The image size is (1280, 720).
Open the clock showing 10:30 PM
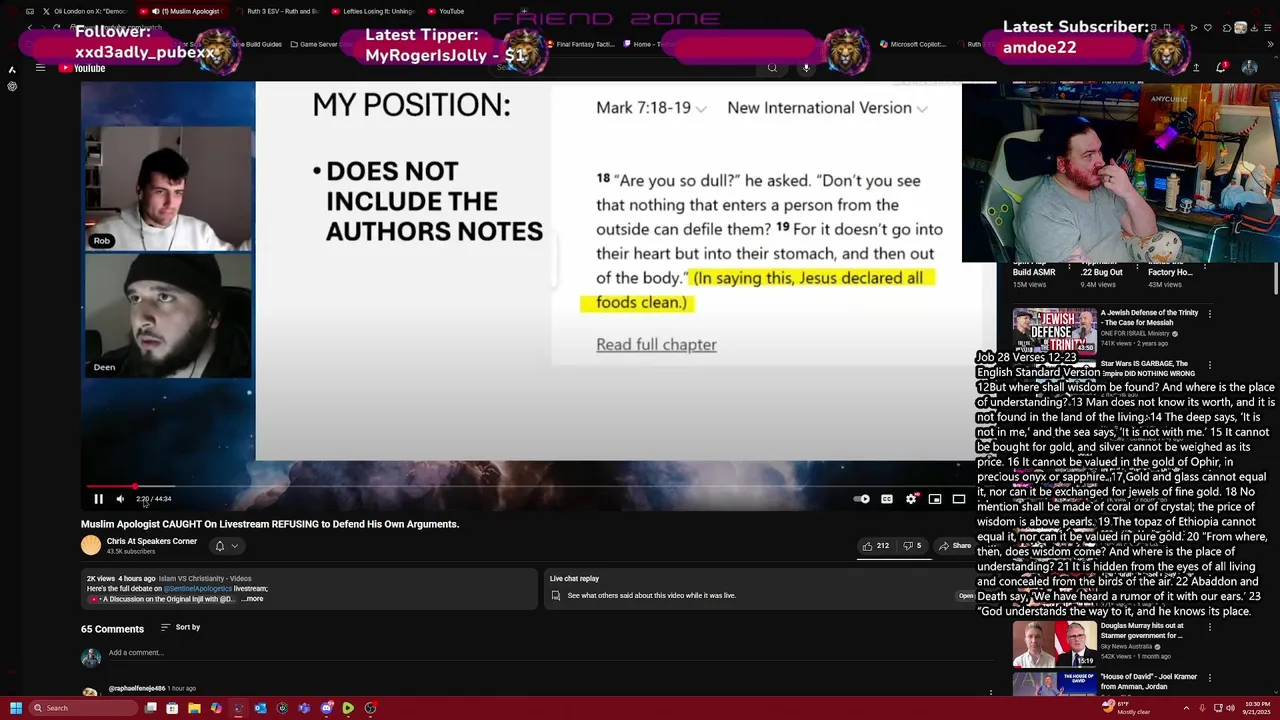(x=1257, y=707)
